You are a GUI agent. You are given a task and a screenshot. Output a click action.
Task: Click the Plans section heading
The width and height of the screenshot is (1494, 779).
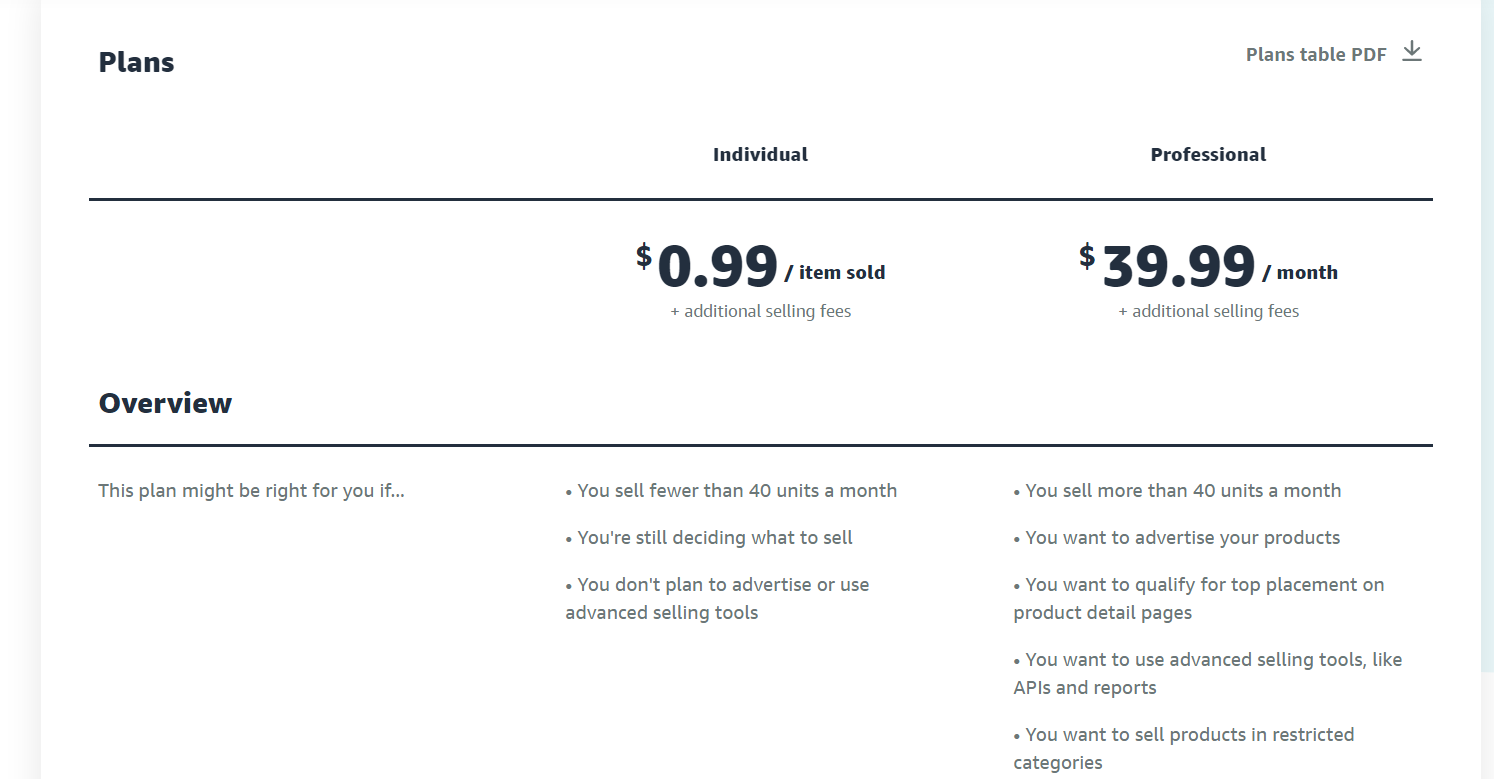coord(136,62)
